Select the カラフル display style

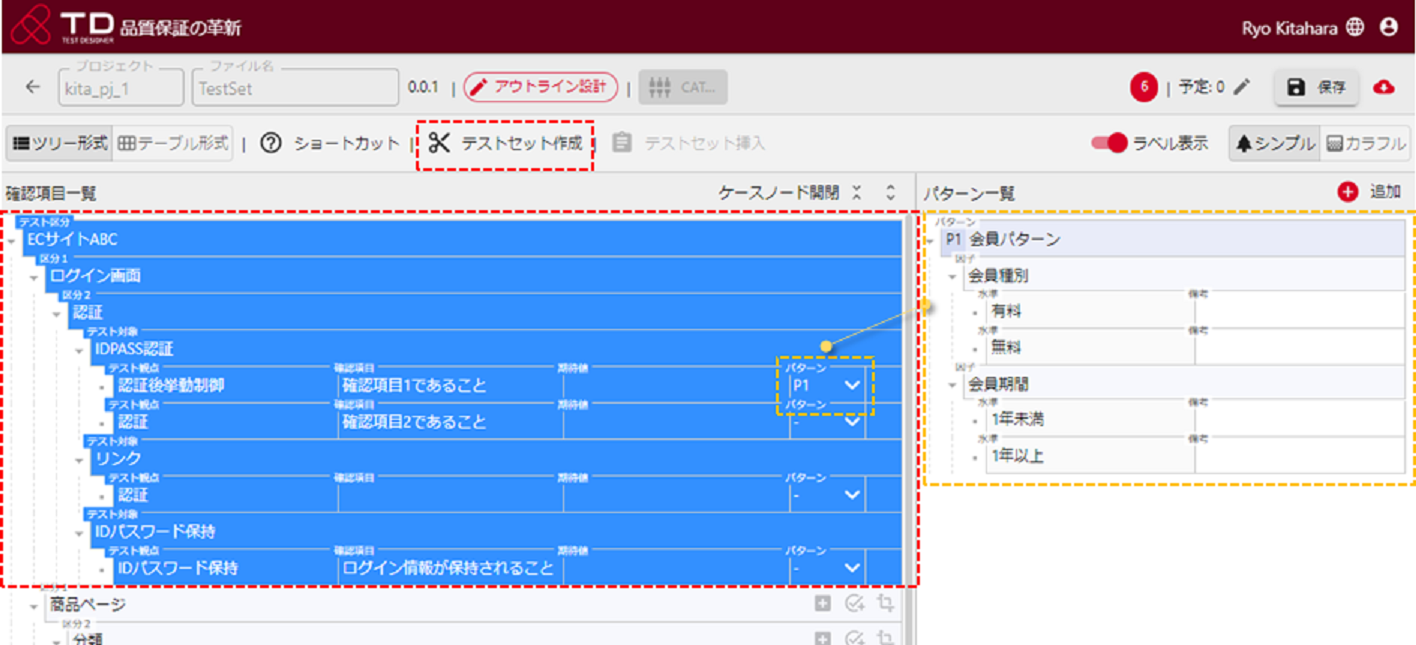pyautogui.click(x=1365, y=143)
